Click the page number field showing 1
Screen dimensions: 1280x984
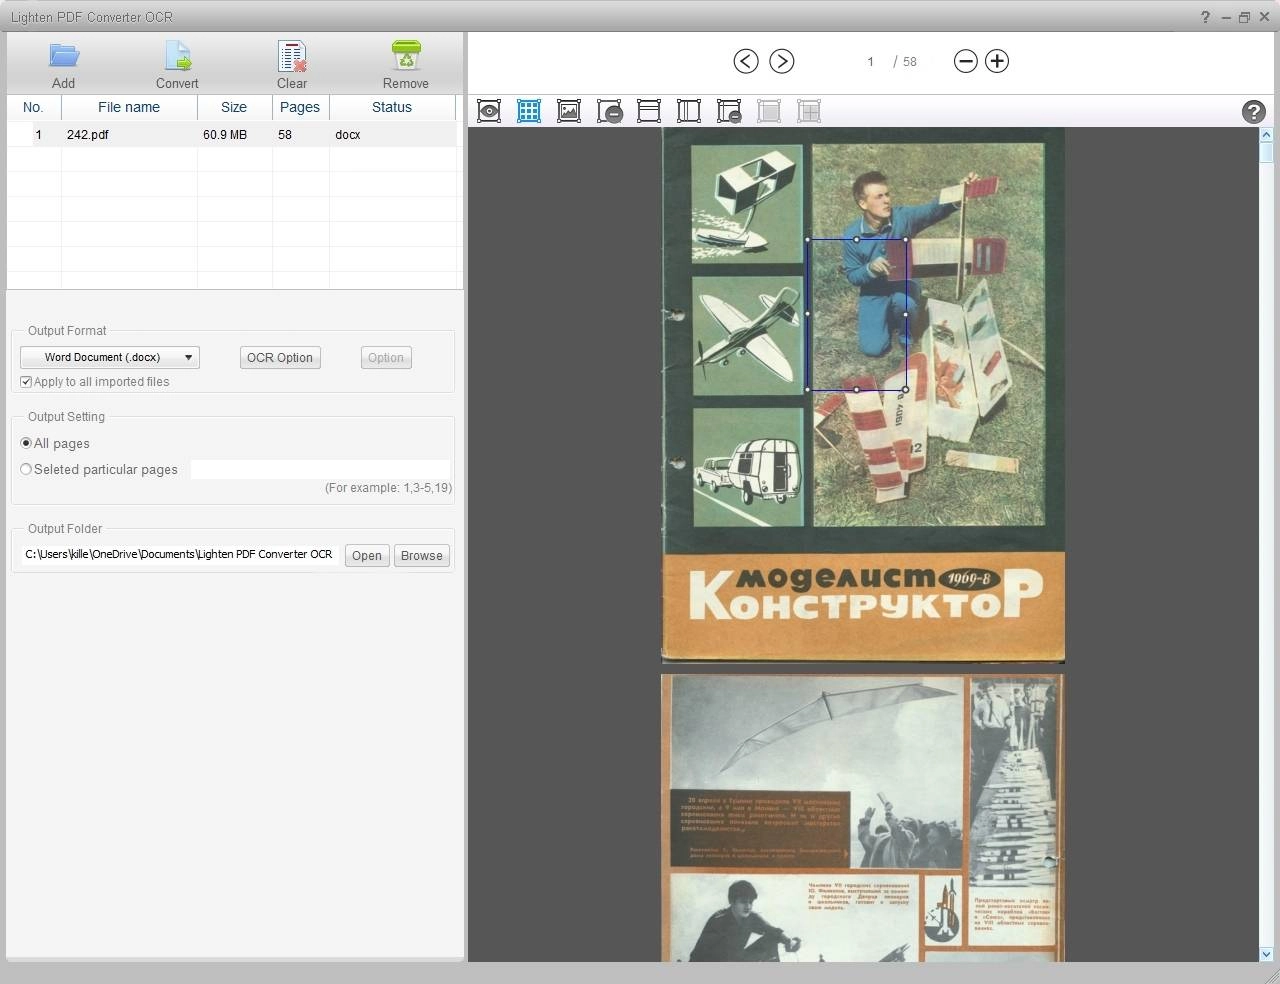[870, 62]
